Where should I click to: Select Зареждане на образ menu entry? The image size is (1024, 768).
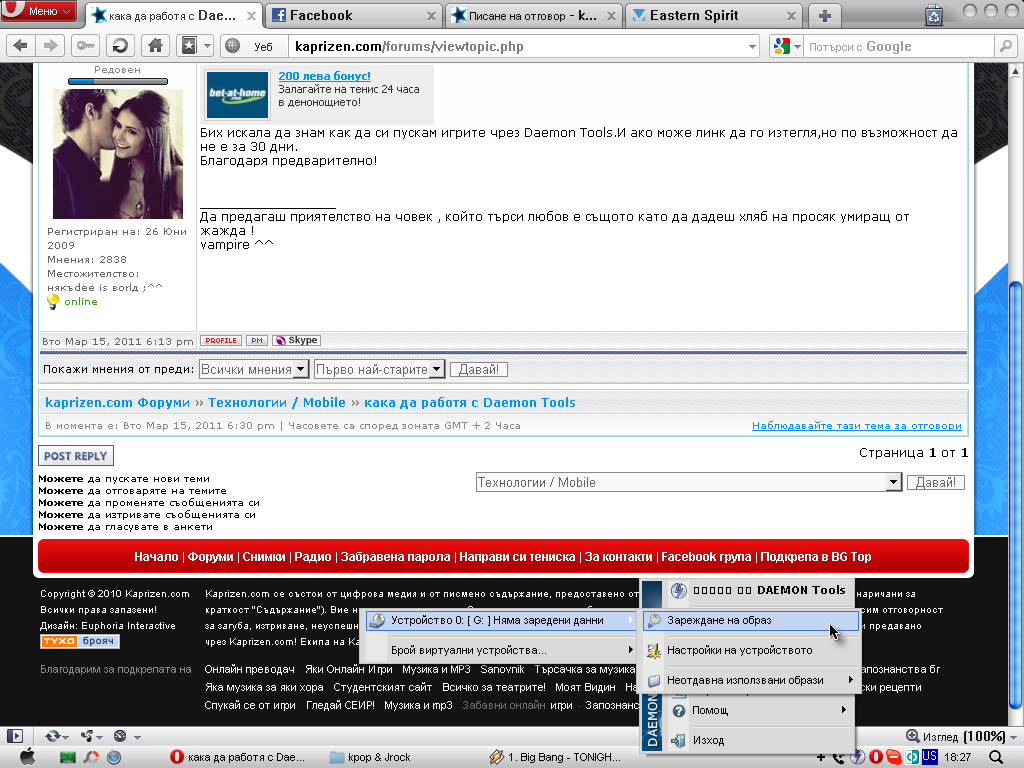click(x=751, y=620)
